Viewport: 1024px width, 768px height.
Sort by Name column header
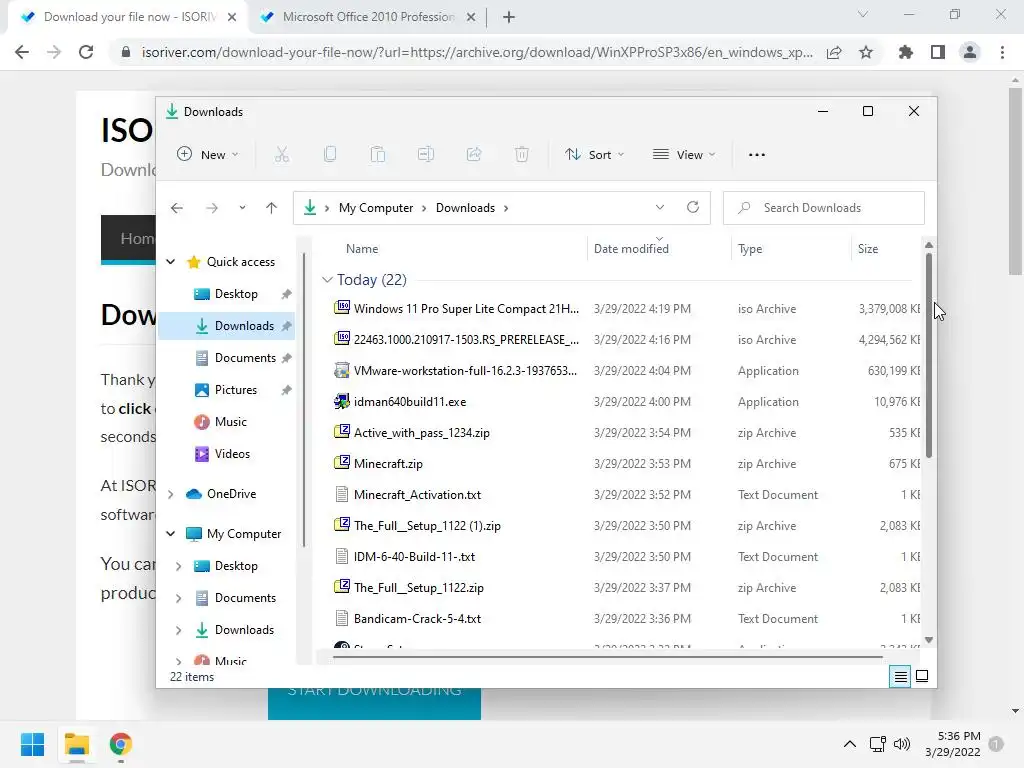click(x=362, y=249)
